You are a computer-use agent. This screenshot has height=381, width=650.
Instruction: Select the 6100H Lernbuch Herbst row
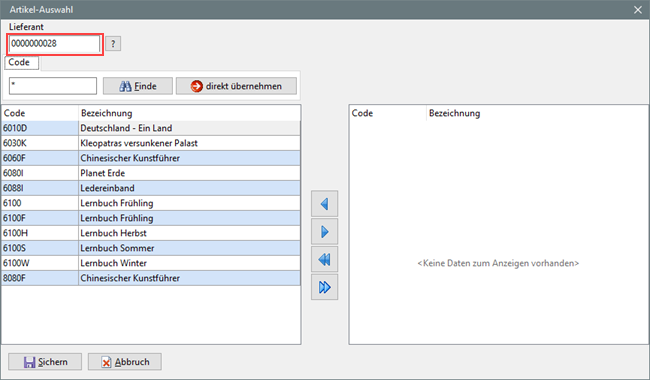[151, 233]
